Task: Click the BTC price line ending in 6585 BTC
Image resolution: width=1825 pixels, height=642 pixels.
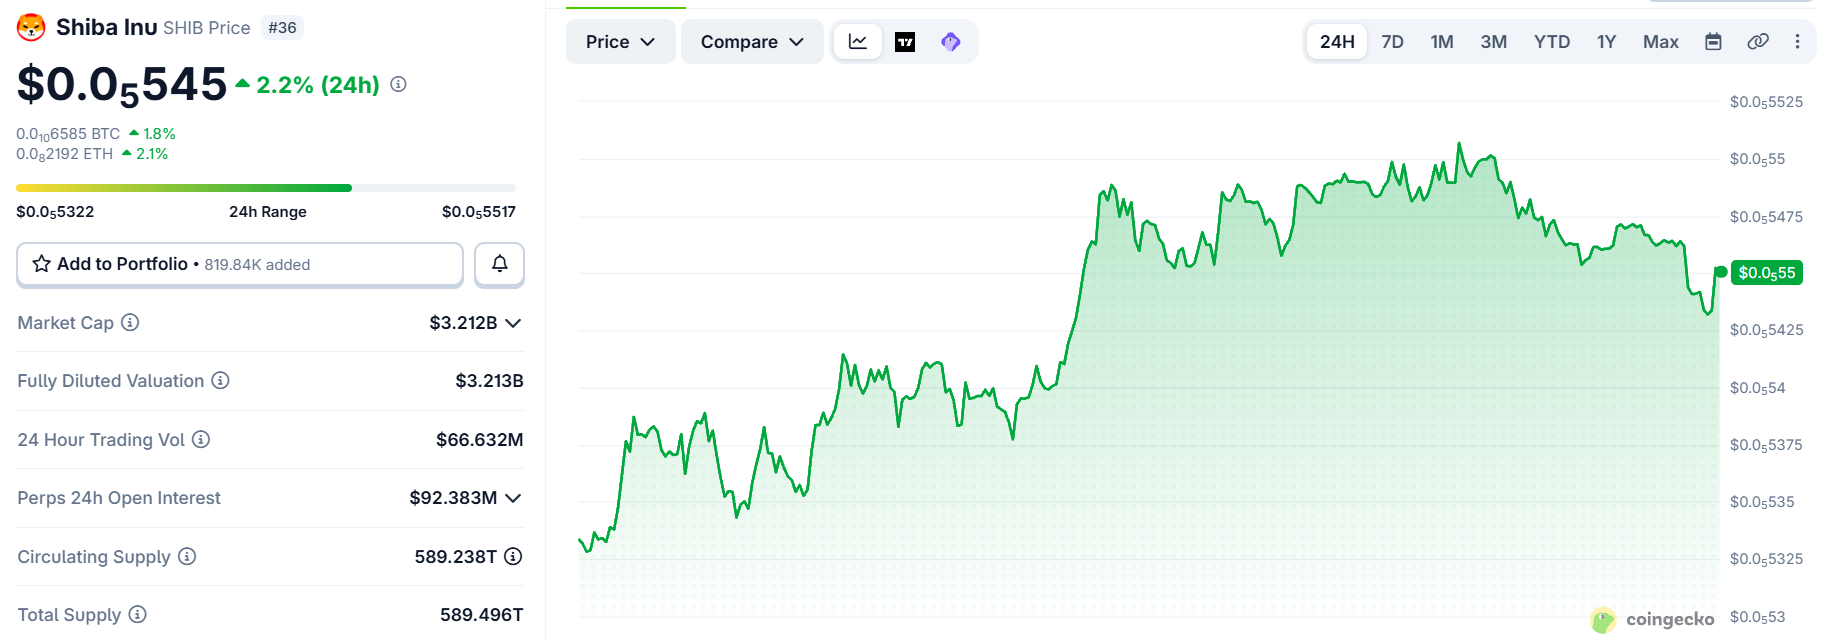Action: pos(68,134)
